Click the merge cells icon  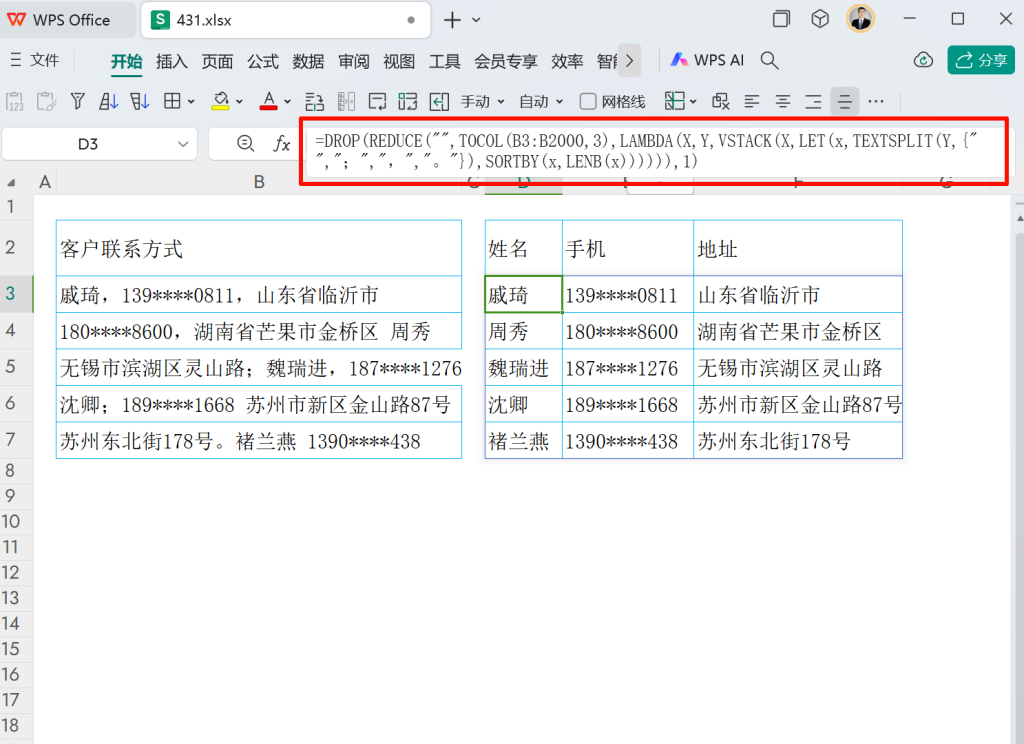[x=408, y=101]
